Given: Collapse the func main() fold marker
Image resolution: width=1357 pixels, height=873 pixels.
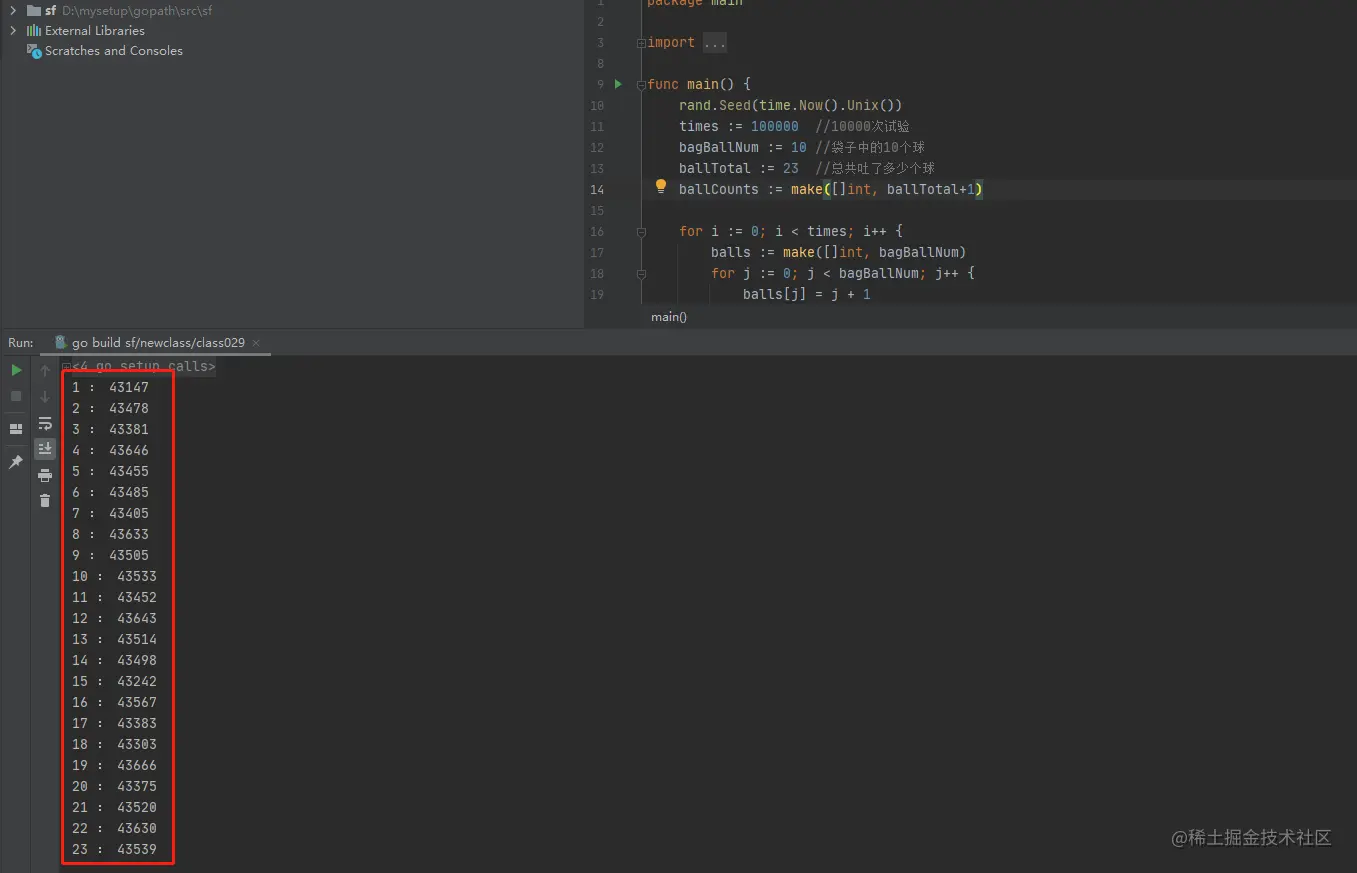Looking at the screenshot, I should (641, 84).
